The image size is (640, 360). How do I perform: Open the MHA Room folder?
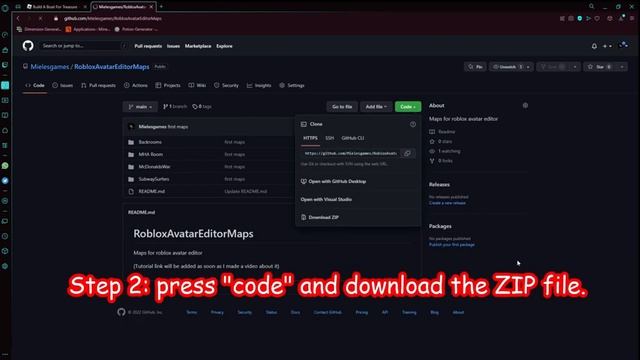151,154
